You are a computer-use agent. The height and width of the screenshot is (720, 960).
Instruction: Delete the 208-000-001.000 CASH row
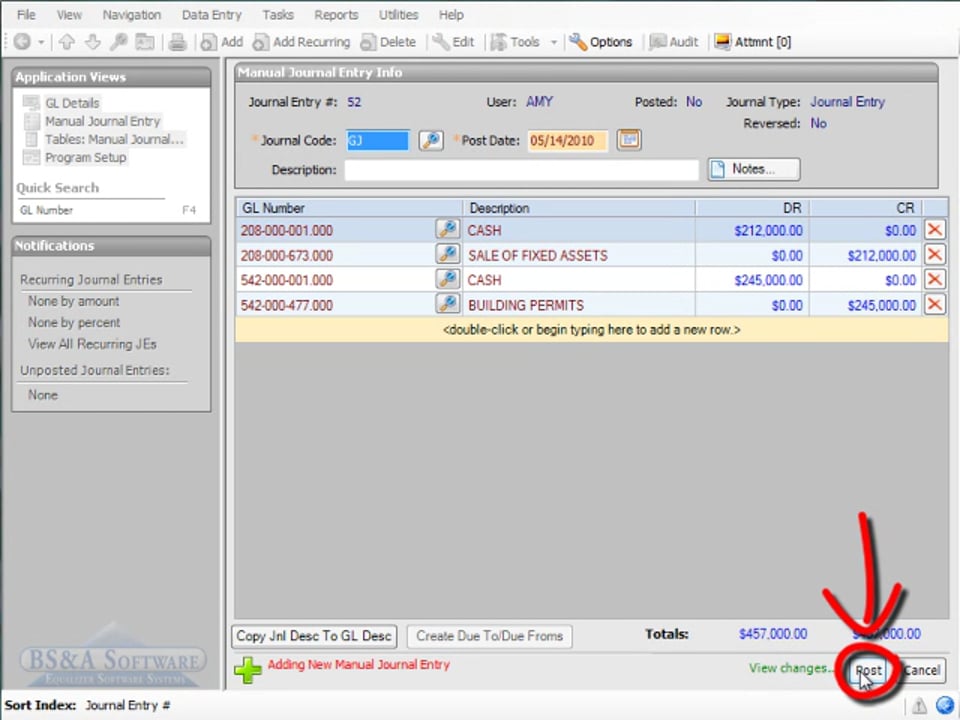[x=934, y=230]
